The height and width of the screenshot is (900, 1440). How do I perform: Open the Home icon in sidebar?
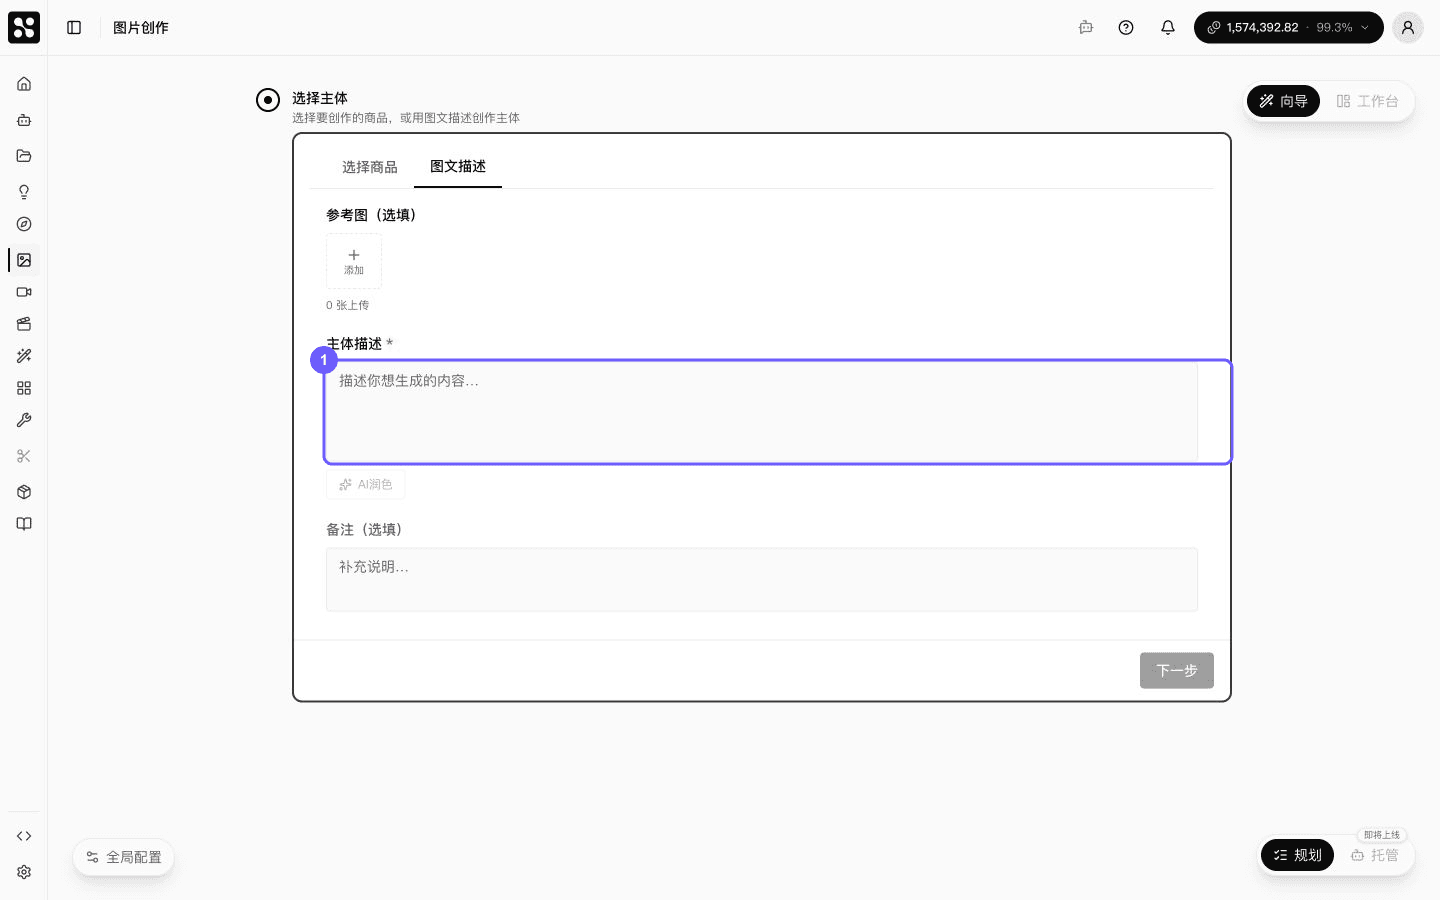[x=24, y=84]
